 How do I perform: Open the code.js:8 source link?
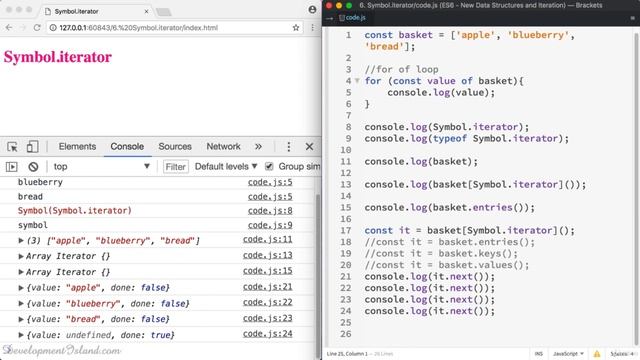click(x=270, y=211)
